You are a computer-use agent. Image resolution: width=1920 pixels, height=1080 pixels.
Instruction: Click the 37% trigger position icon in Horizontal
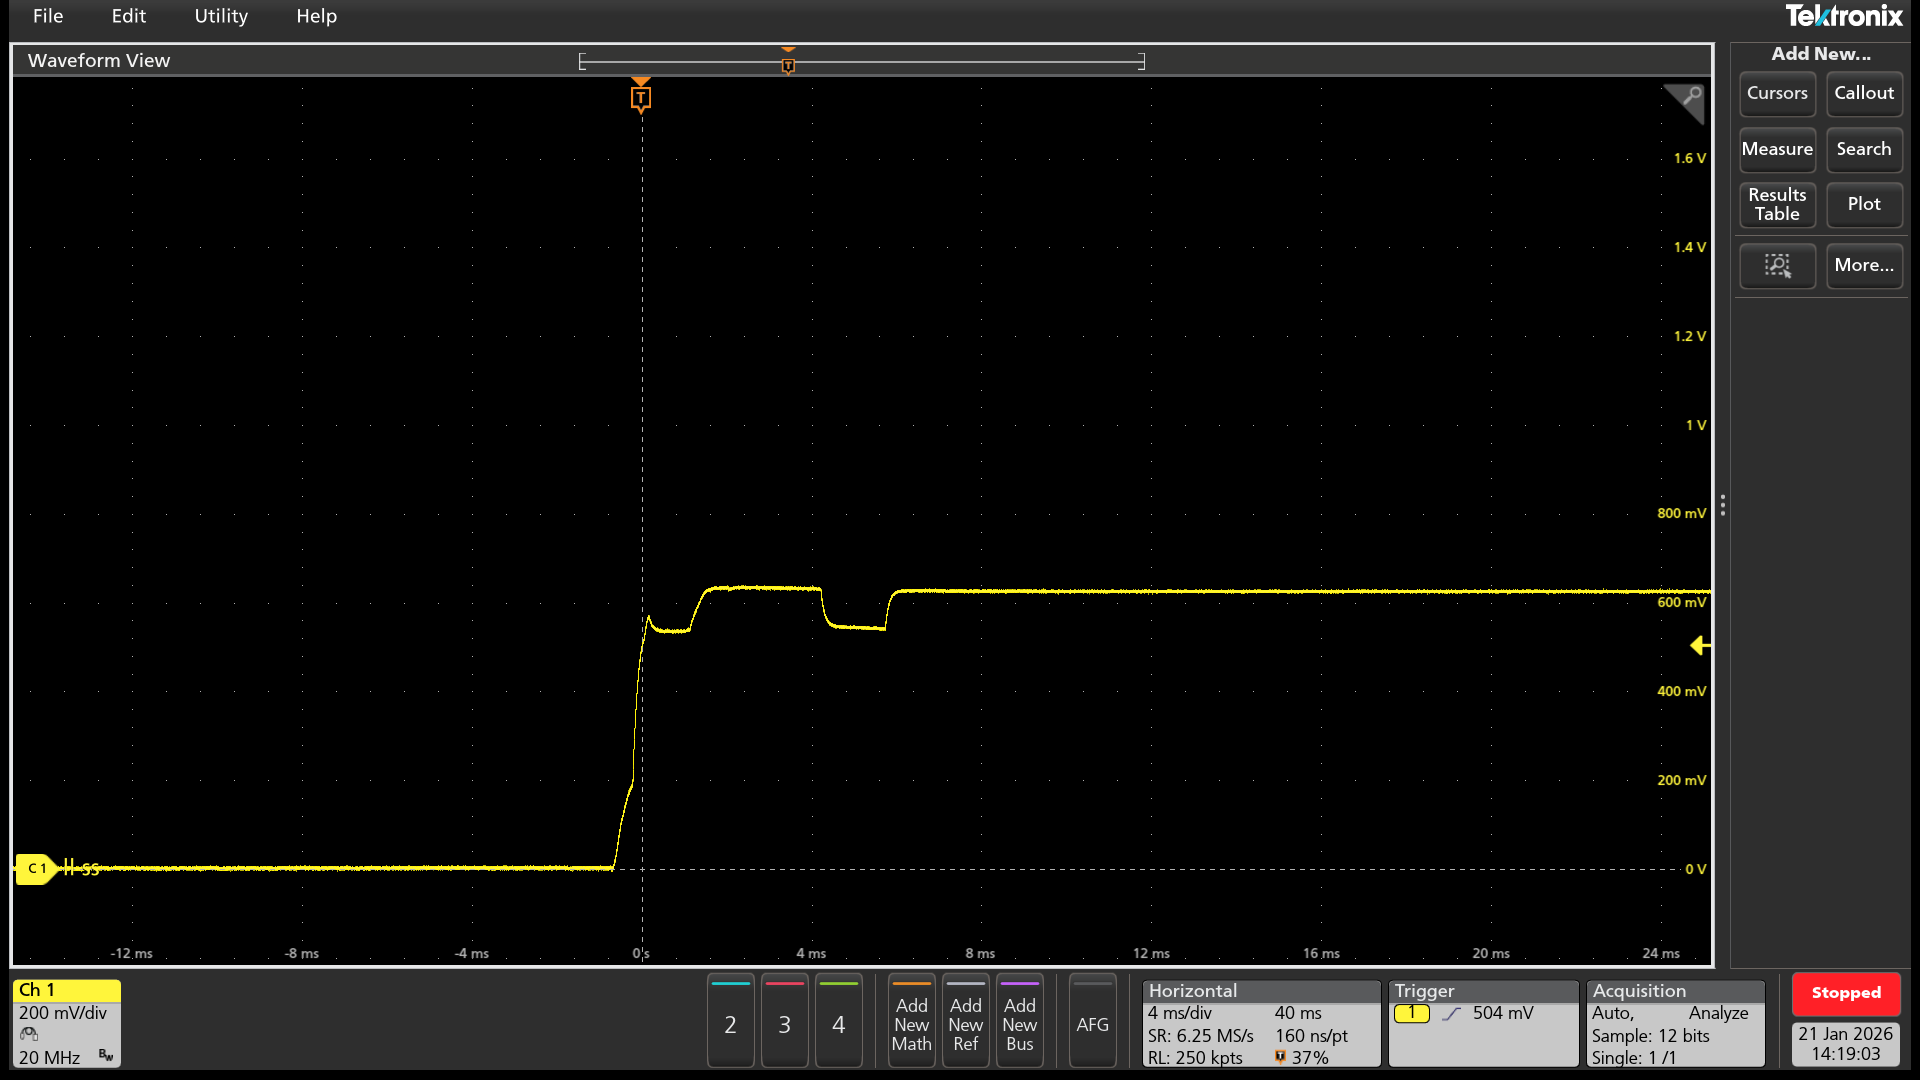click(x=1280, y=1057)
